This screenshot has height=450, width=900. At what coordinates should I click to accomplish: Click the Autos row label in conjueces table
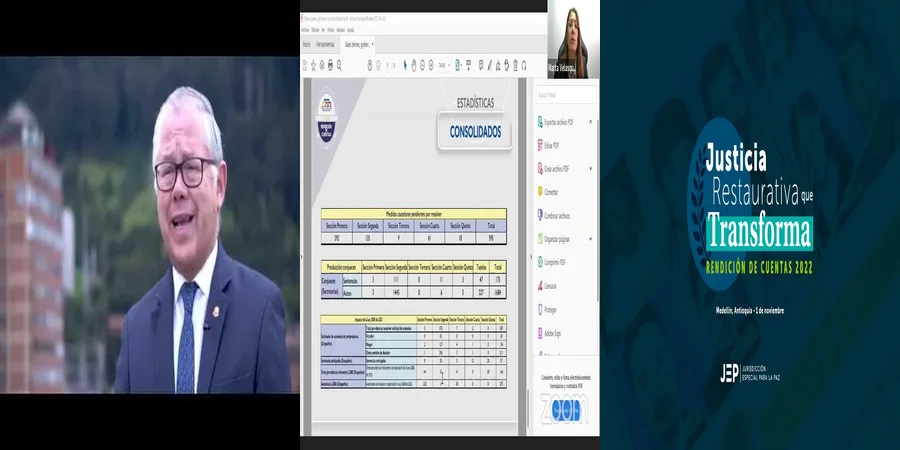(352, 293)
